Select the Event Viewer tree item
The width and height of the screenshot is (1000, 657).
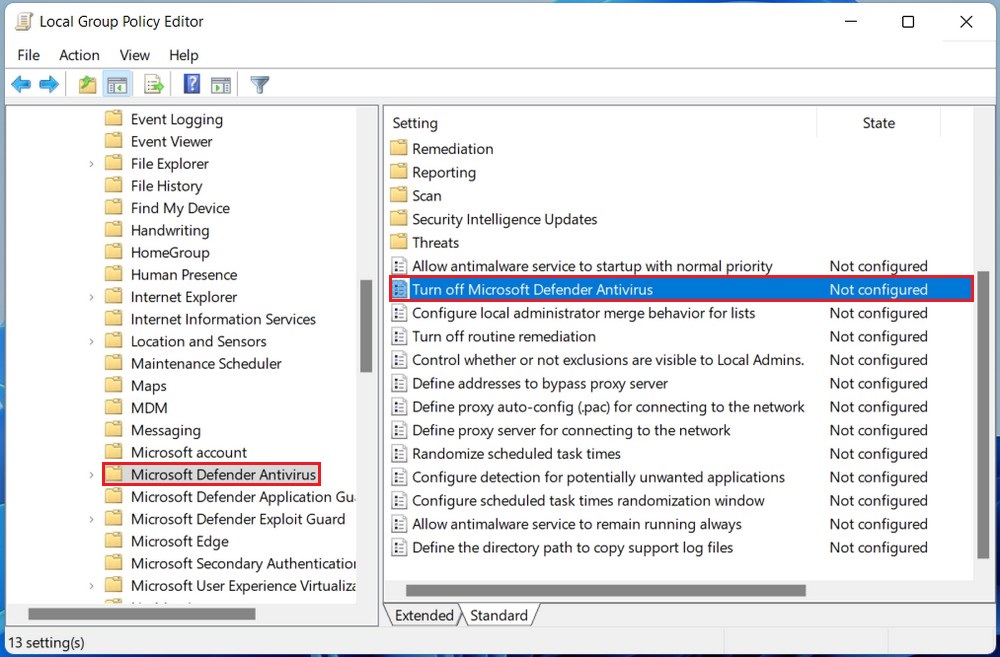pyautogui.click(x=172, y=141)
